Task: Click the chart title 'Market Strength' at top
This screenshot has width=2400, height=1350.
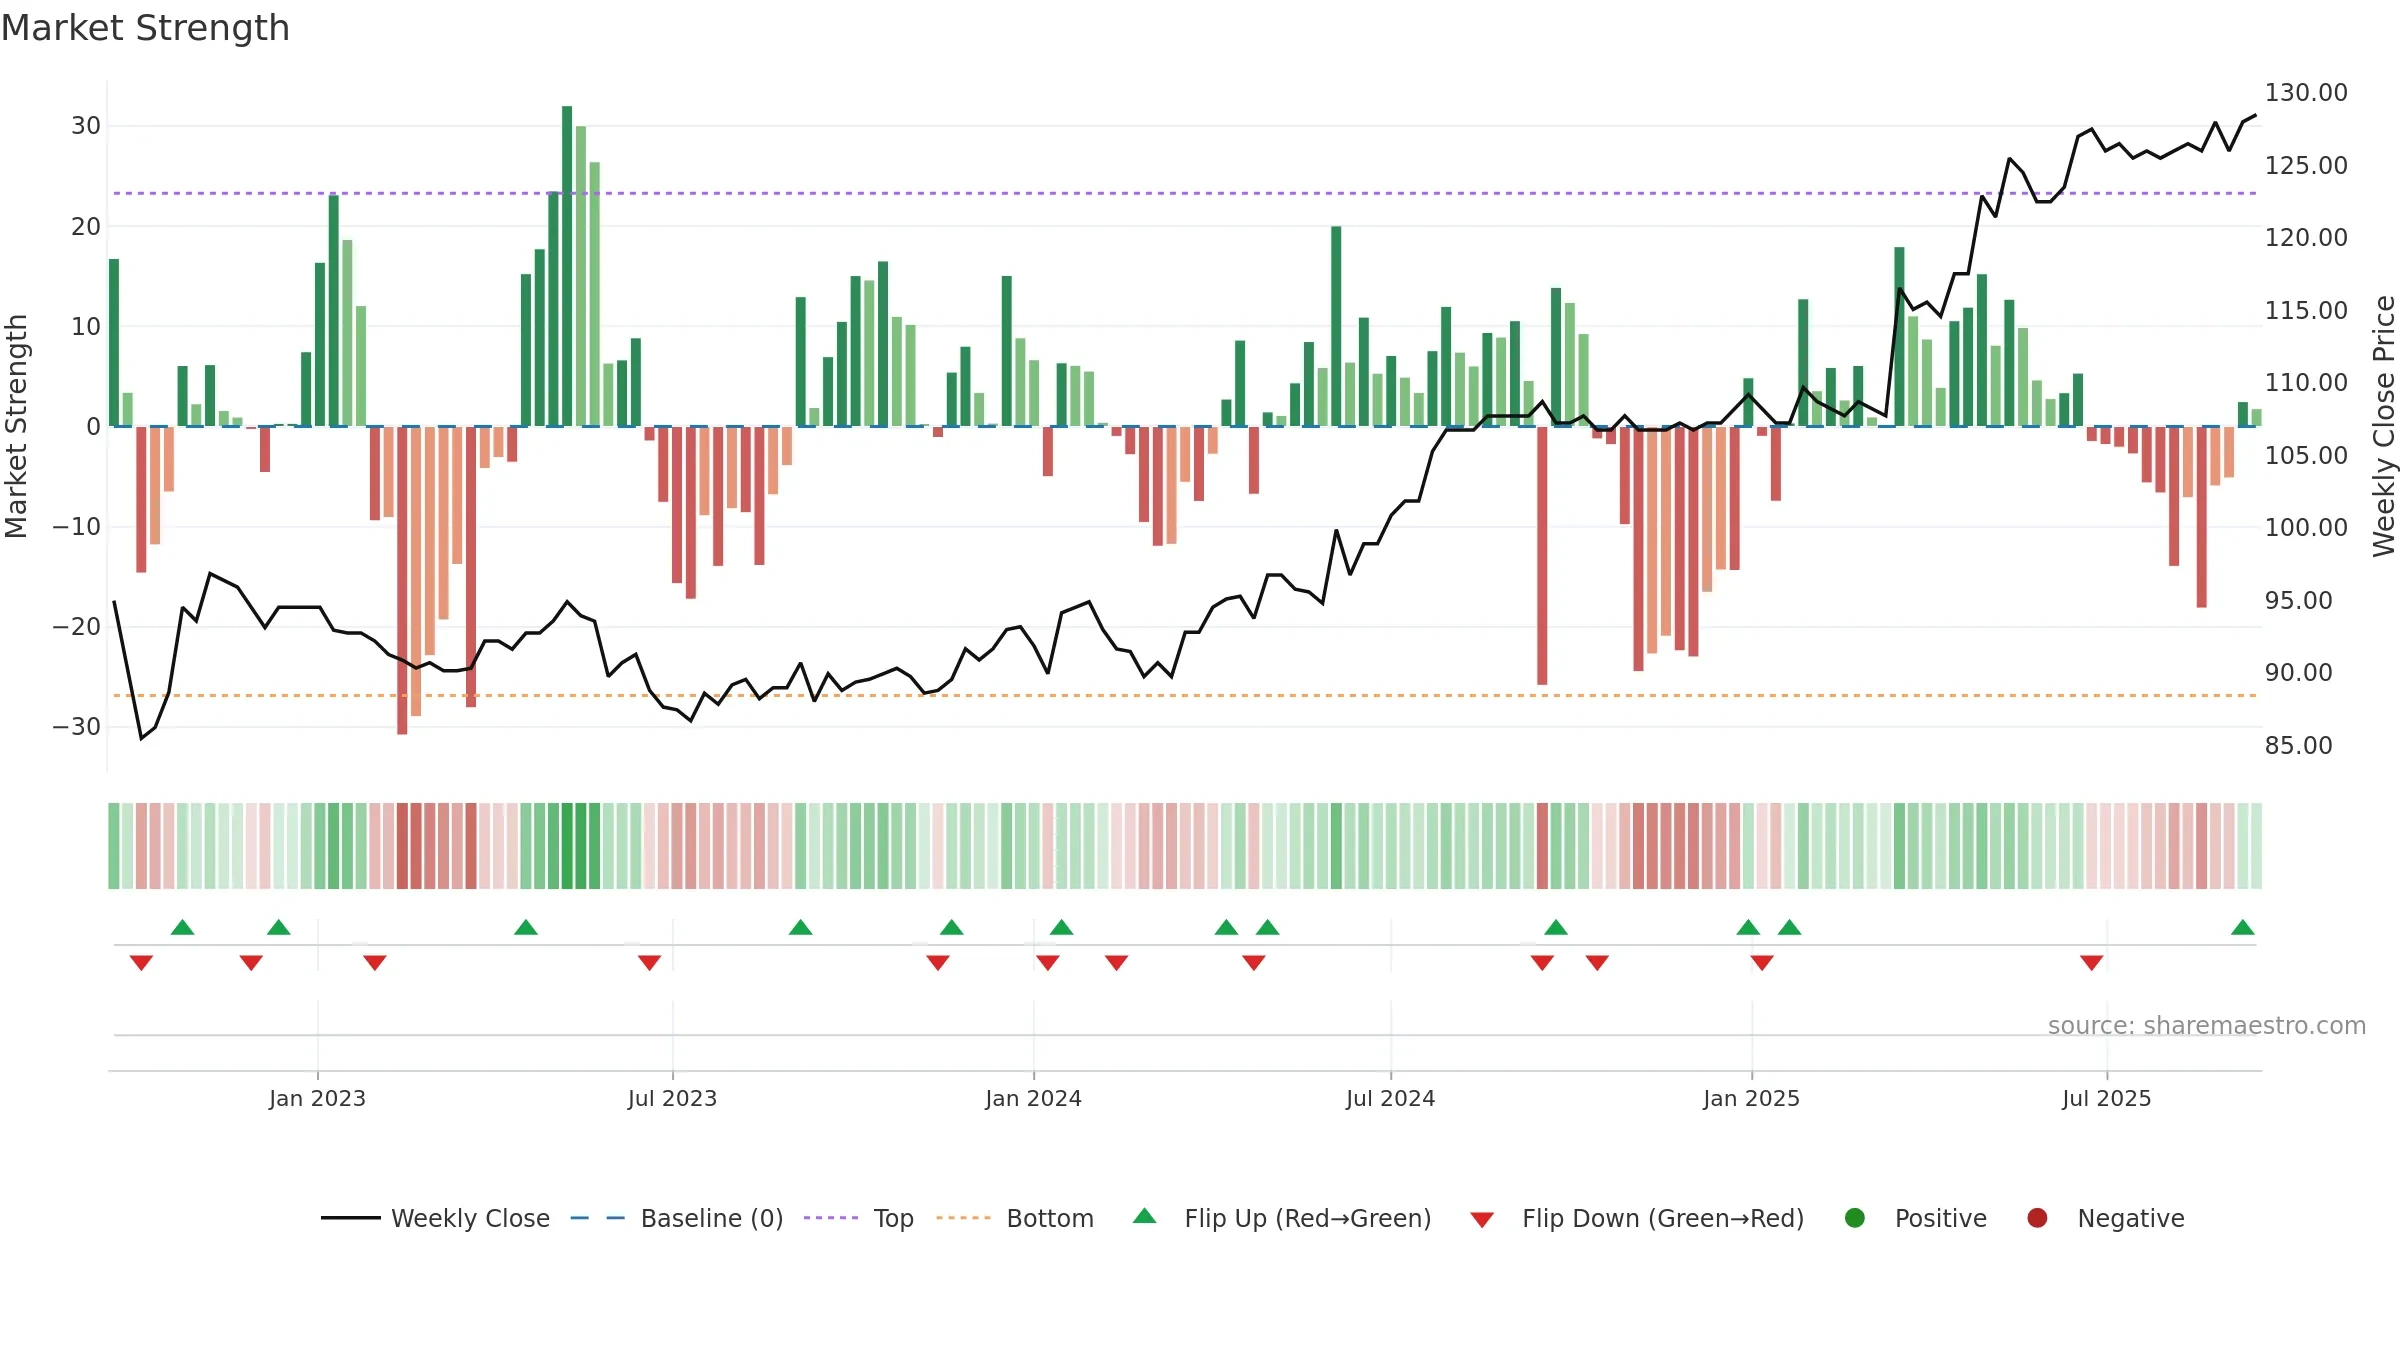Action: 145,28
